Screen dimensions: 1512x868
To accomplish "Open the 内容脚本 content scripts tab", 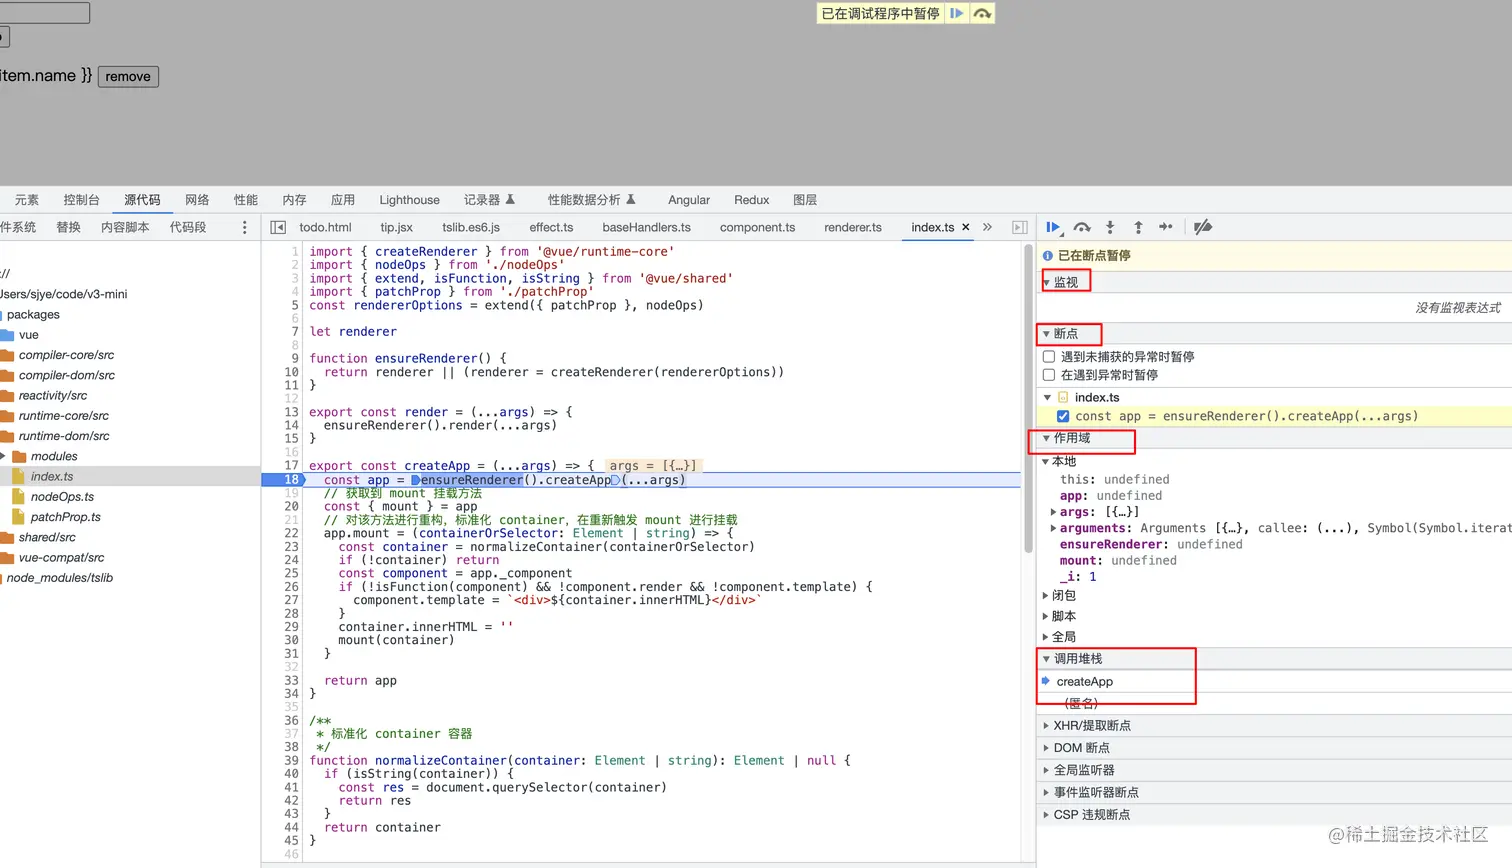I will (x=125, y=227).
